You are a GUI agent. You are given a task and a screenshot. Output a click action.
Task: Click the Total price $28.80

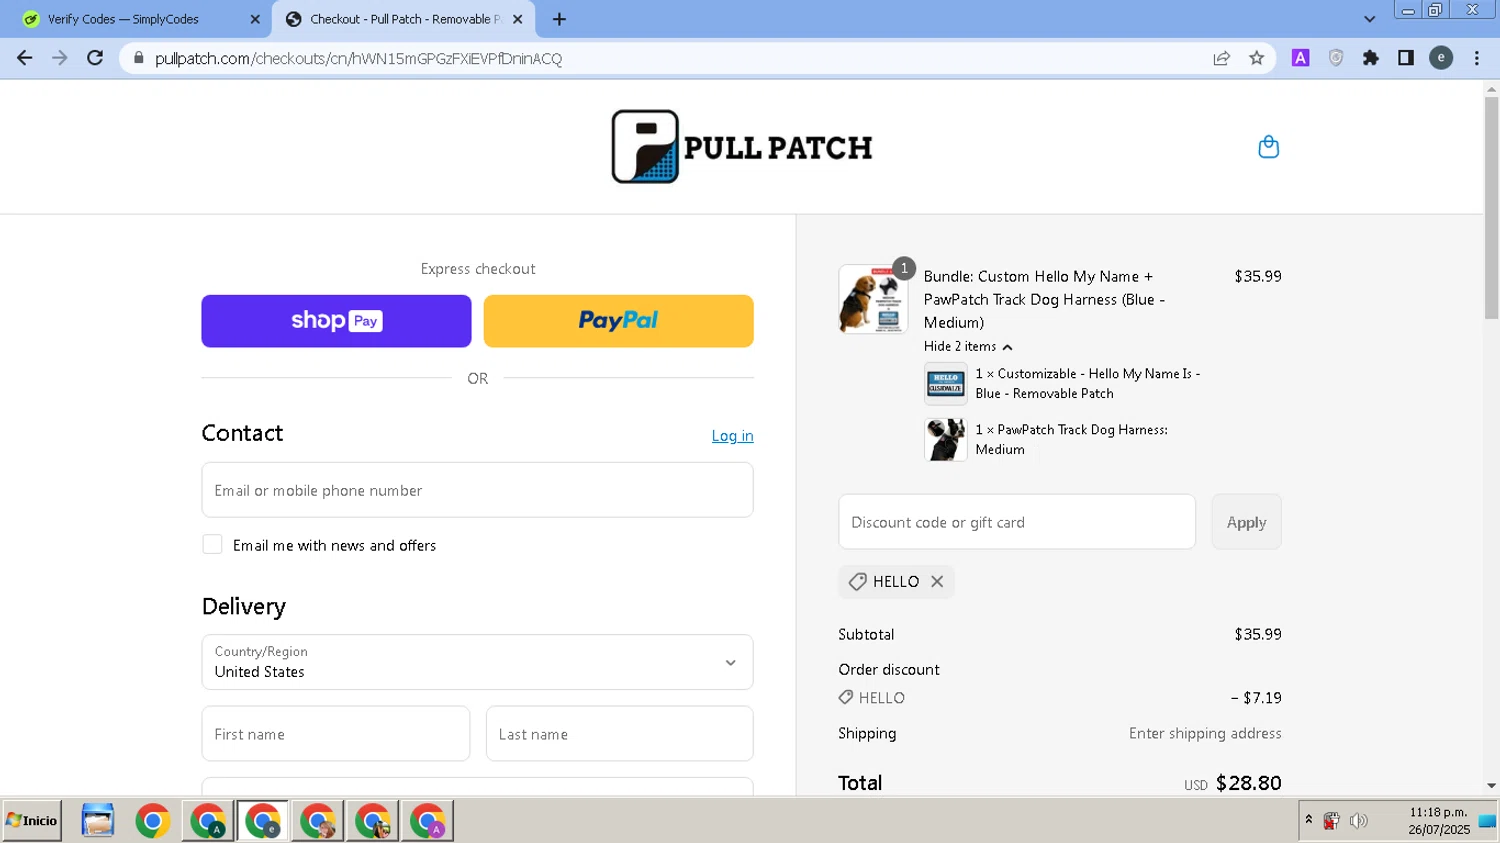coord(1248,783)
